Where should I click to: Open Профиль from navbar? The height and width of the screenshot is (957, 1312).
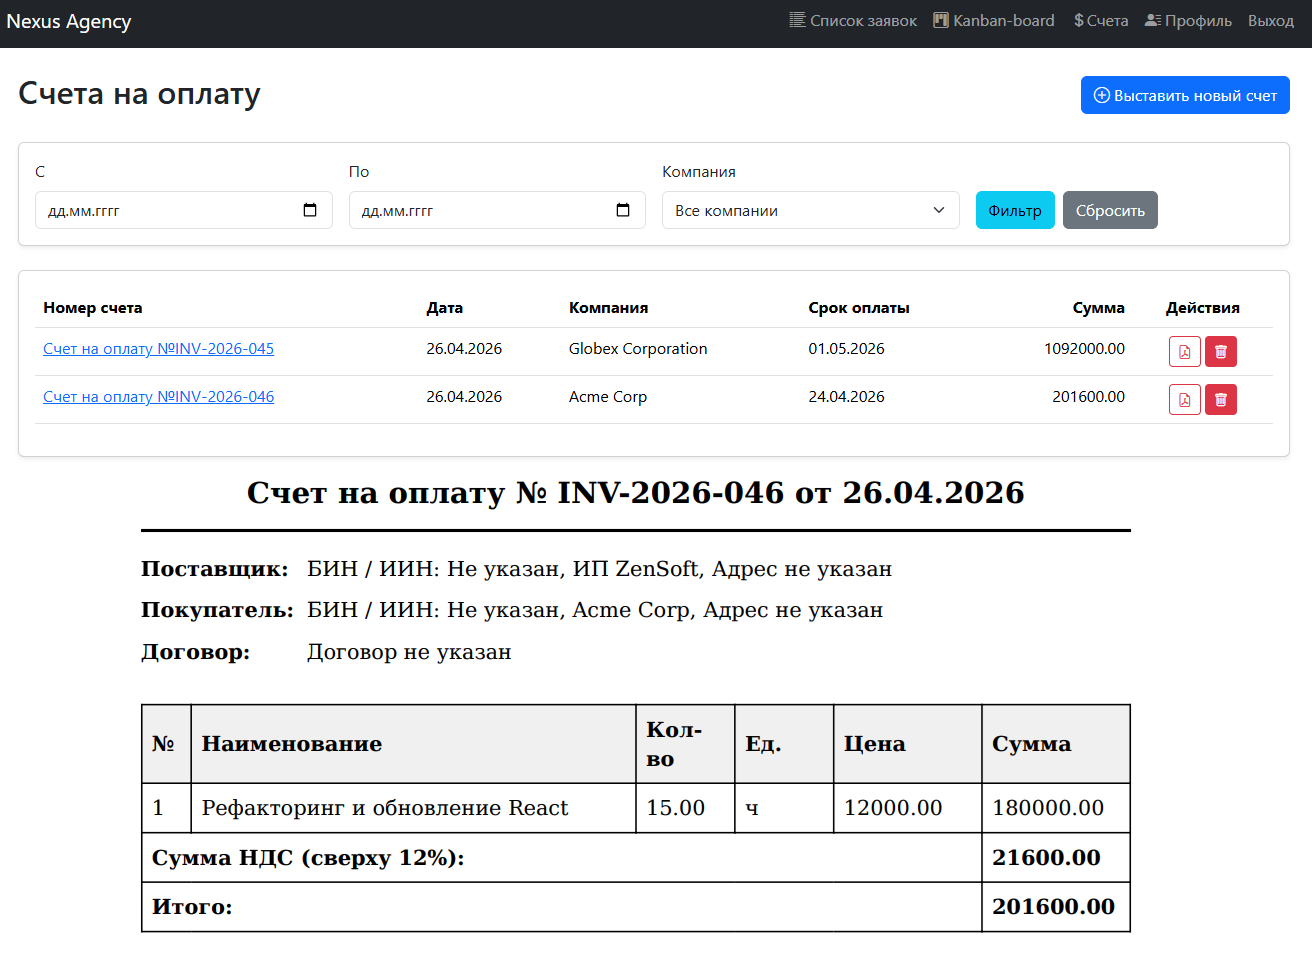click(x=1188, y=21)
